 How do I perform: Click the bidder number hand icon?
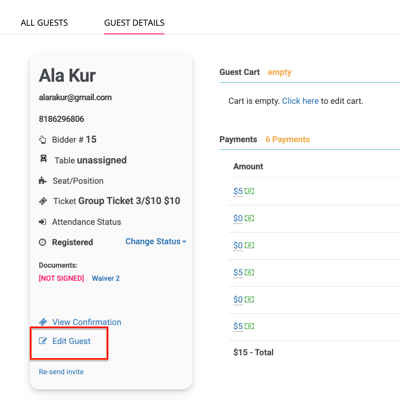click(x=42, y=140)
